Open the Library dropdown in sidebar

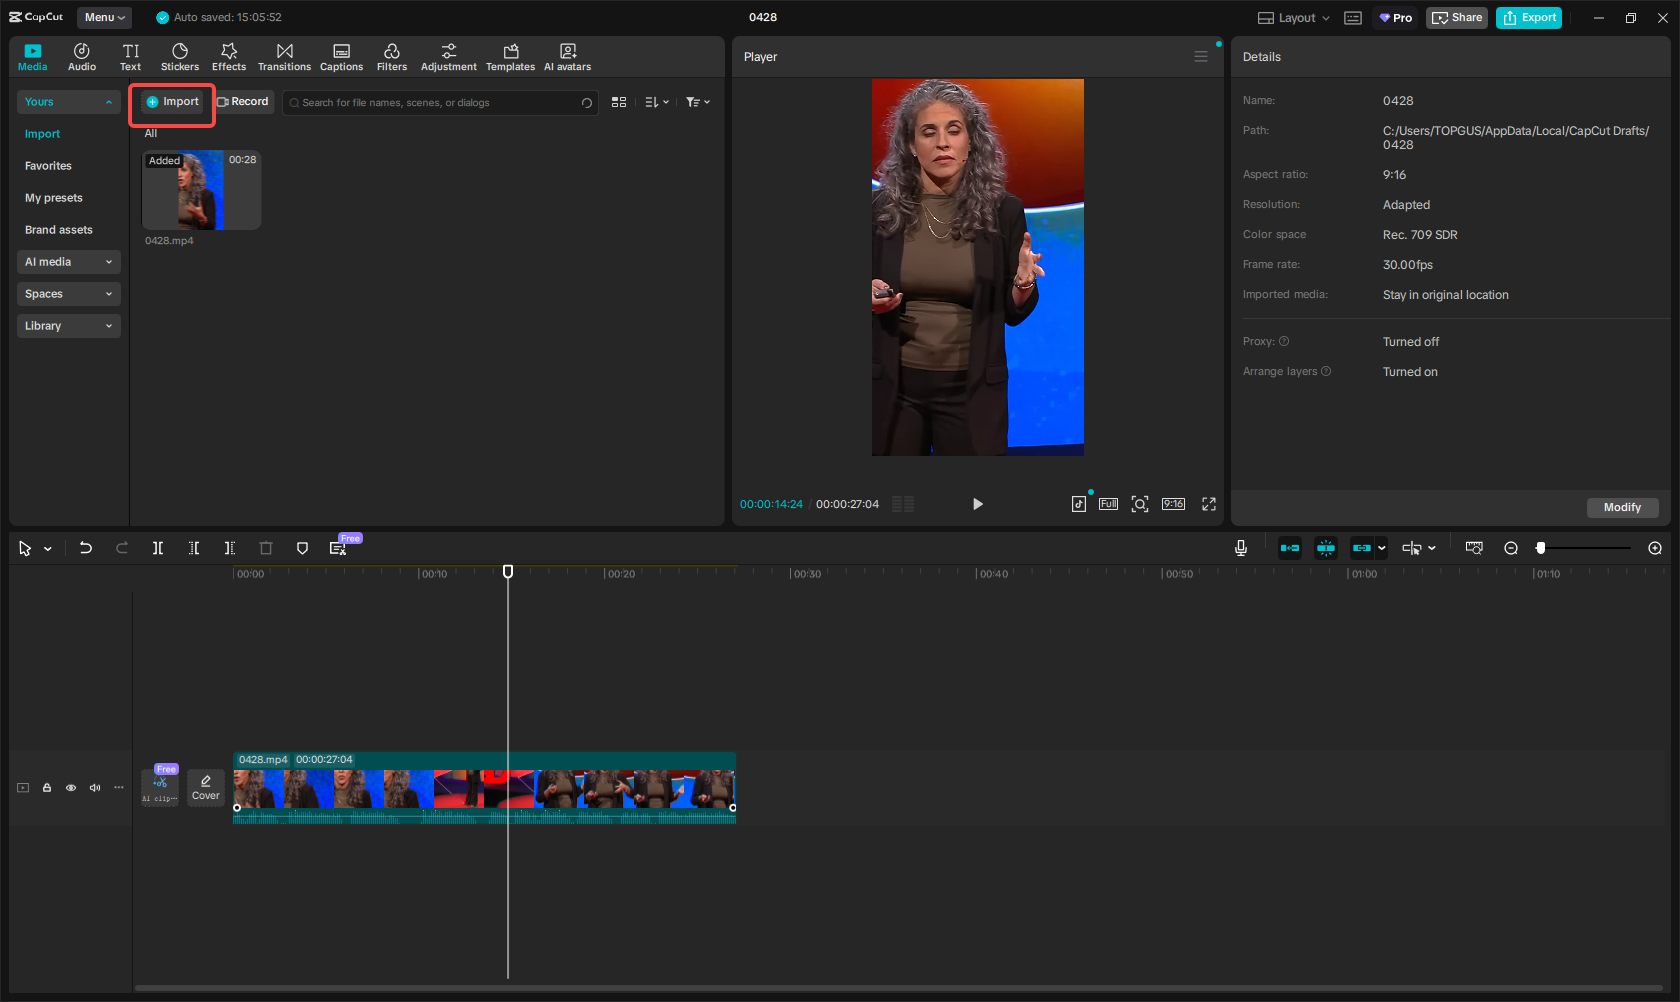point(68,326)
